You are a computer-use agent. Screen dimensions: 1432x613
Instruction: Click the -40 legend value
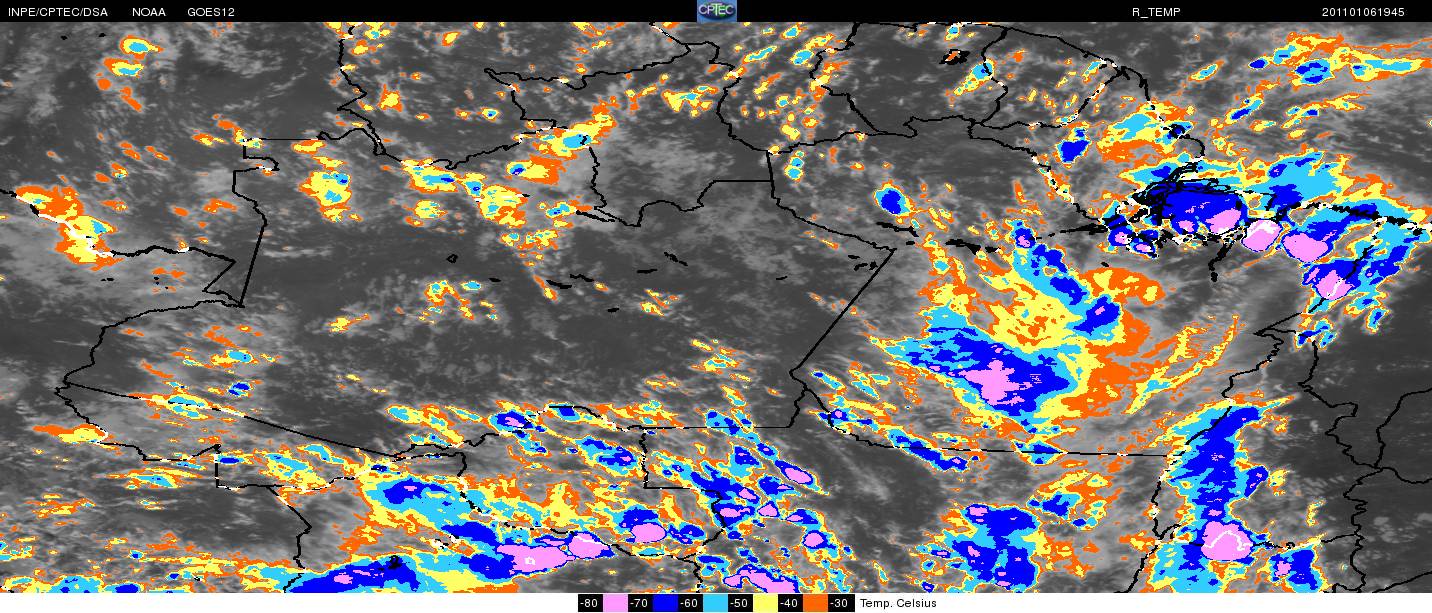coord(790,603)
